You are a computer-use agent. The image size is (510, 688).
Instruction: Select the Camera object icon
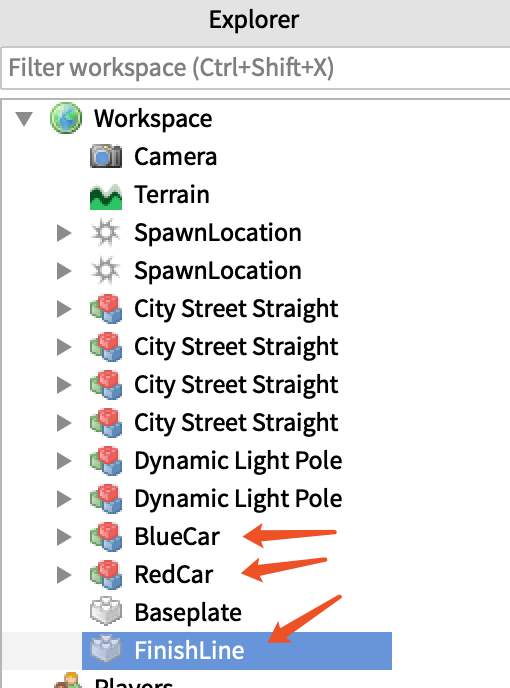(x=106, y=156)
